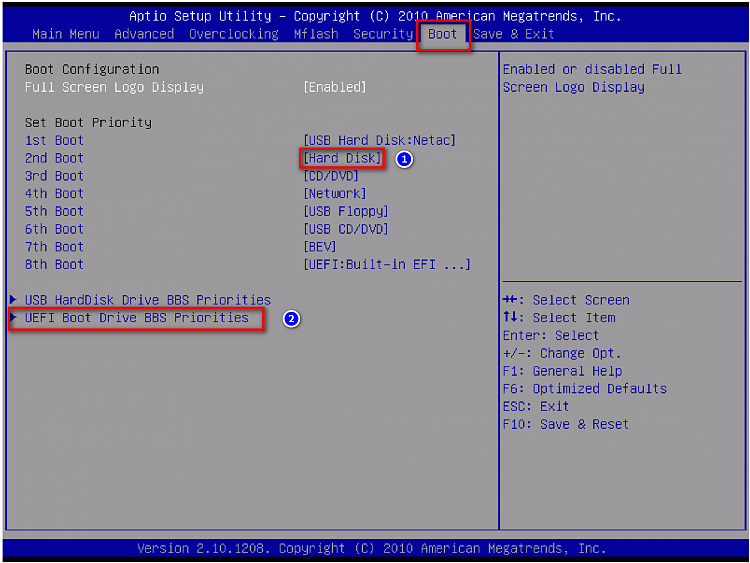The image size is (750, 563).
Task: Click the Enter: Select hint
Action: (551, 336)
